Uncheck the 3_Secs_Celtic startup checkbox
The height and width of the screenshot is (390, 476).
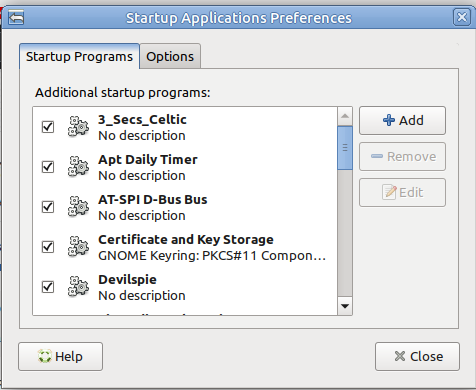48,127
